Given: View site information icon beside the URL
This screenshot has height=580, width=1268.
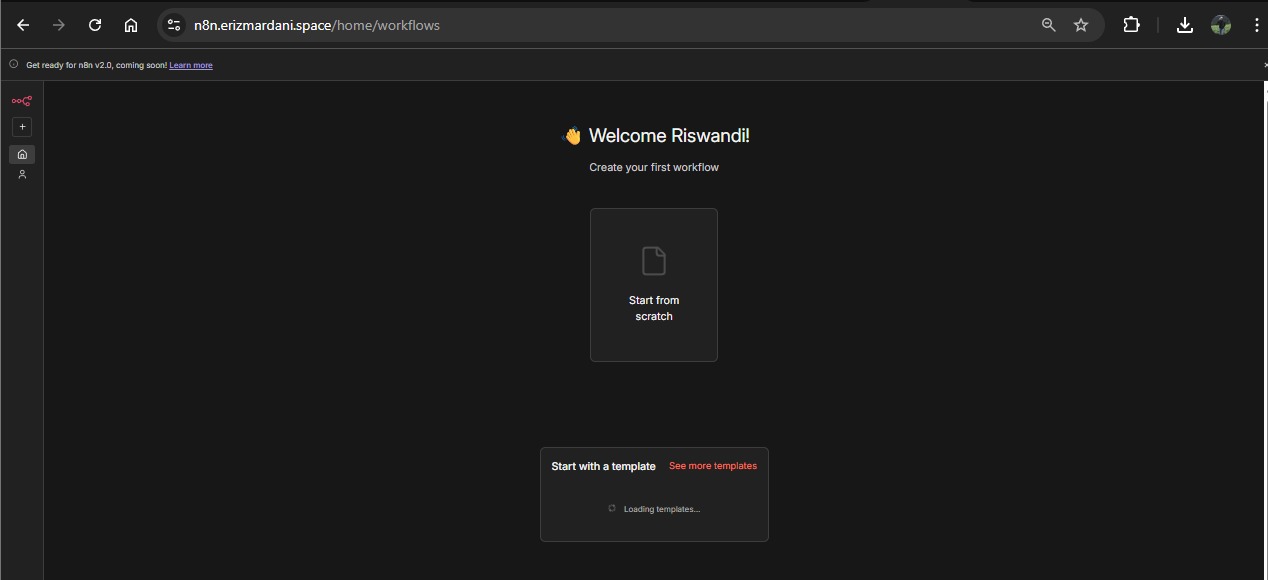Looking at the screenshot, I should click(x=174, y=25).
